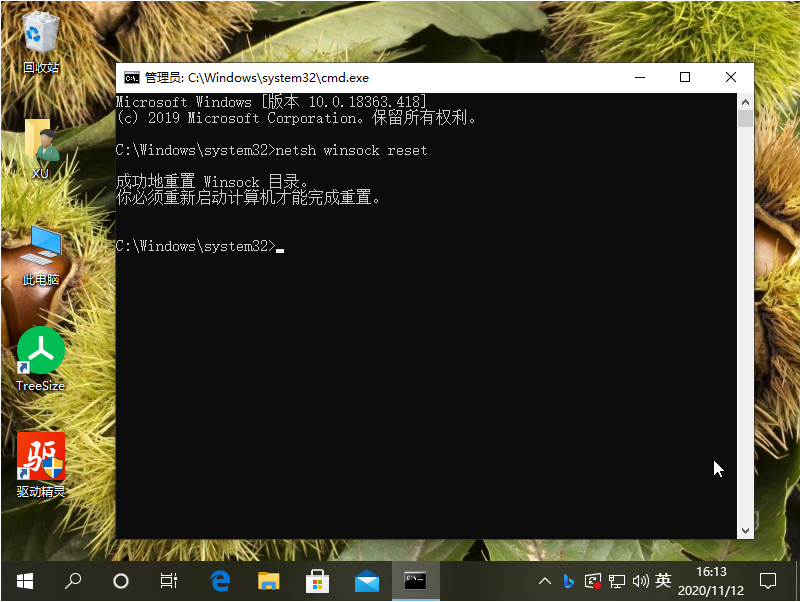Open the Mail app from the taskbar

click(366, 580)
